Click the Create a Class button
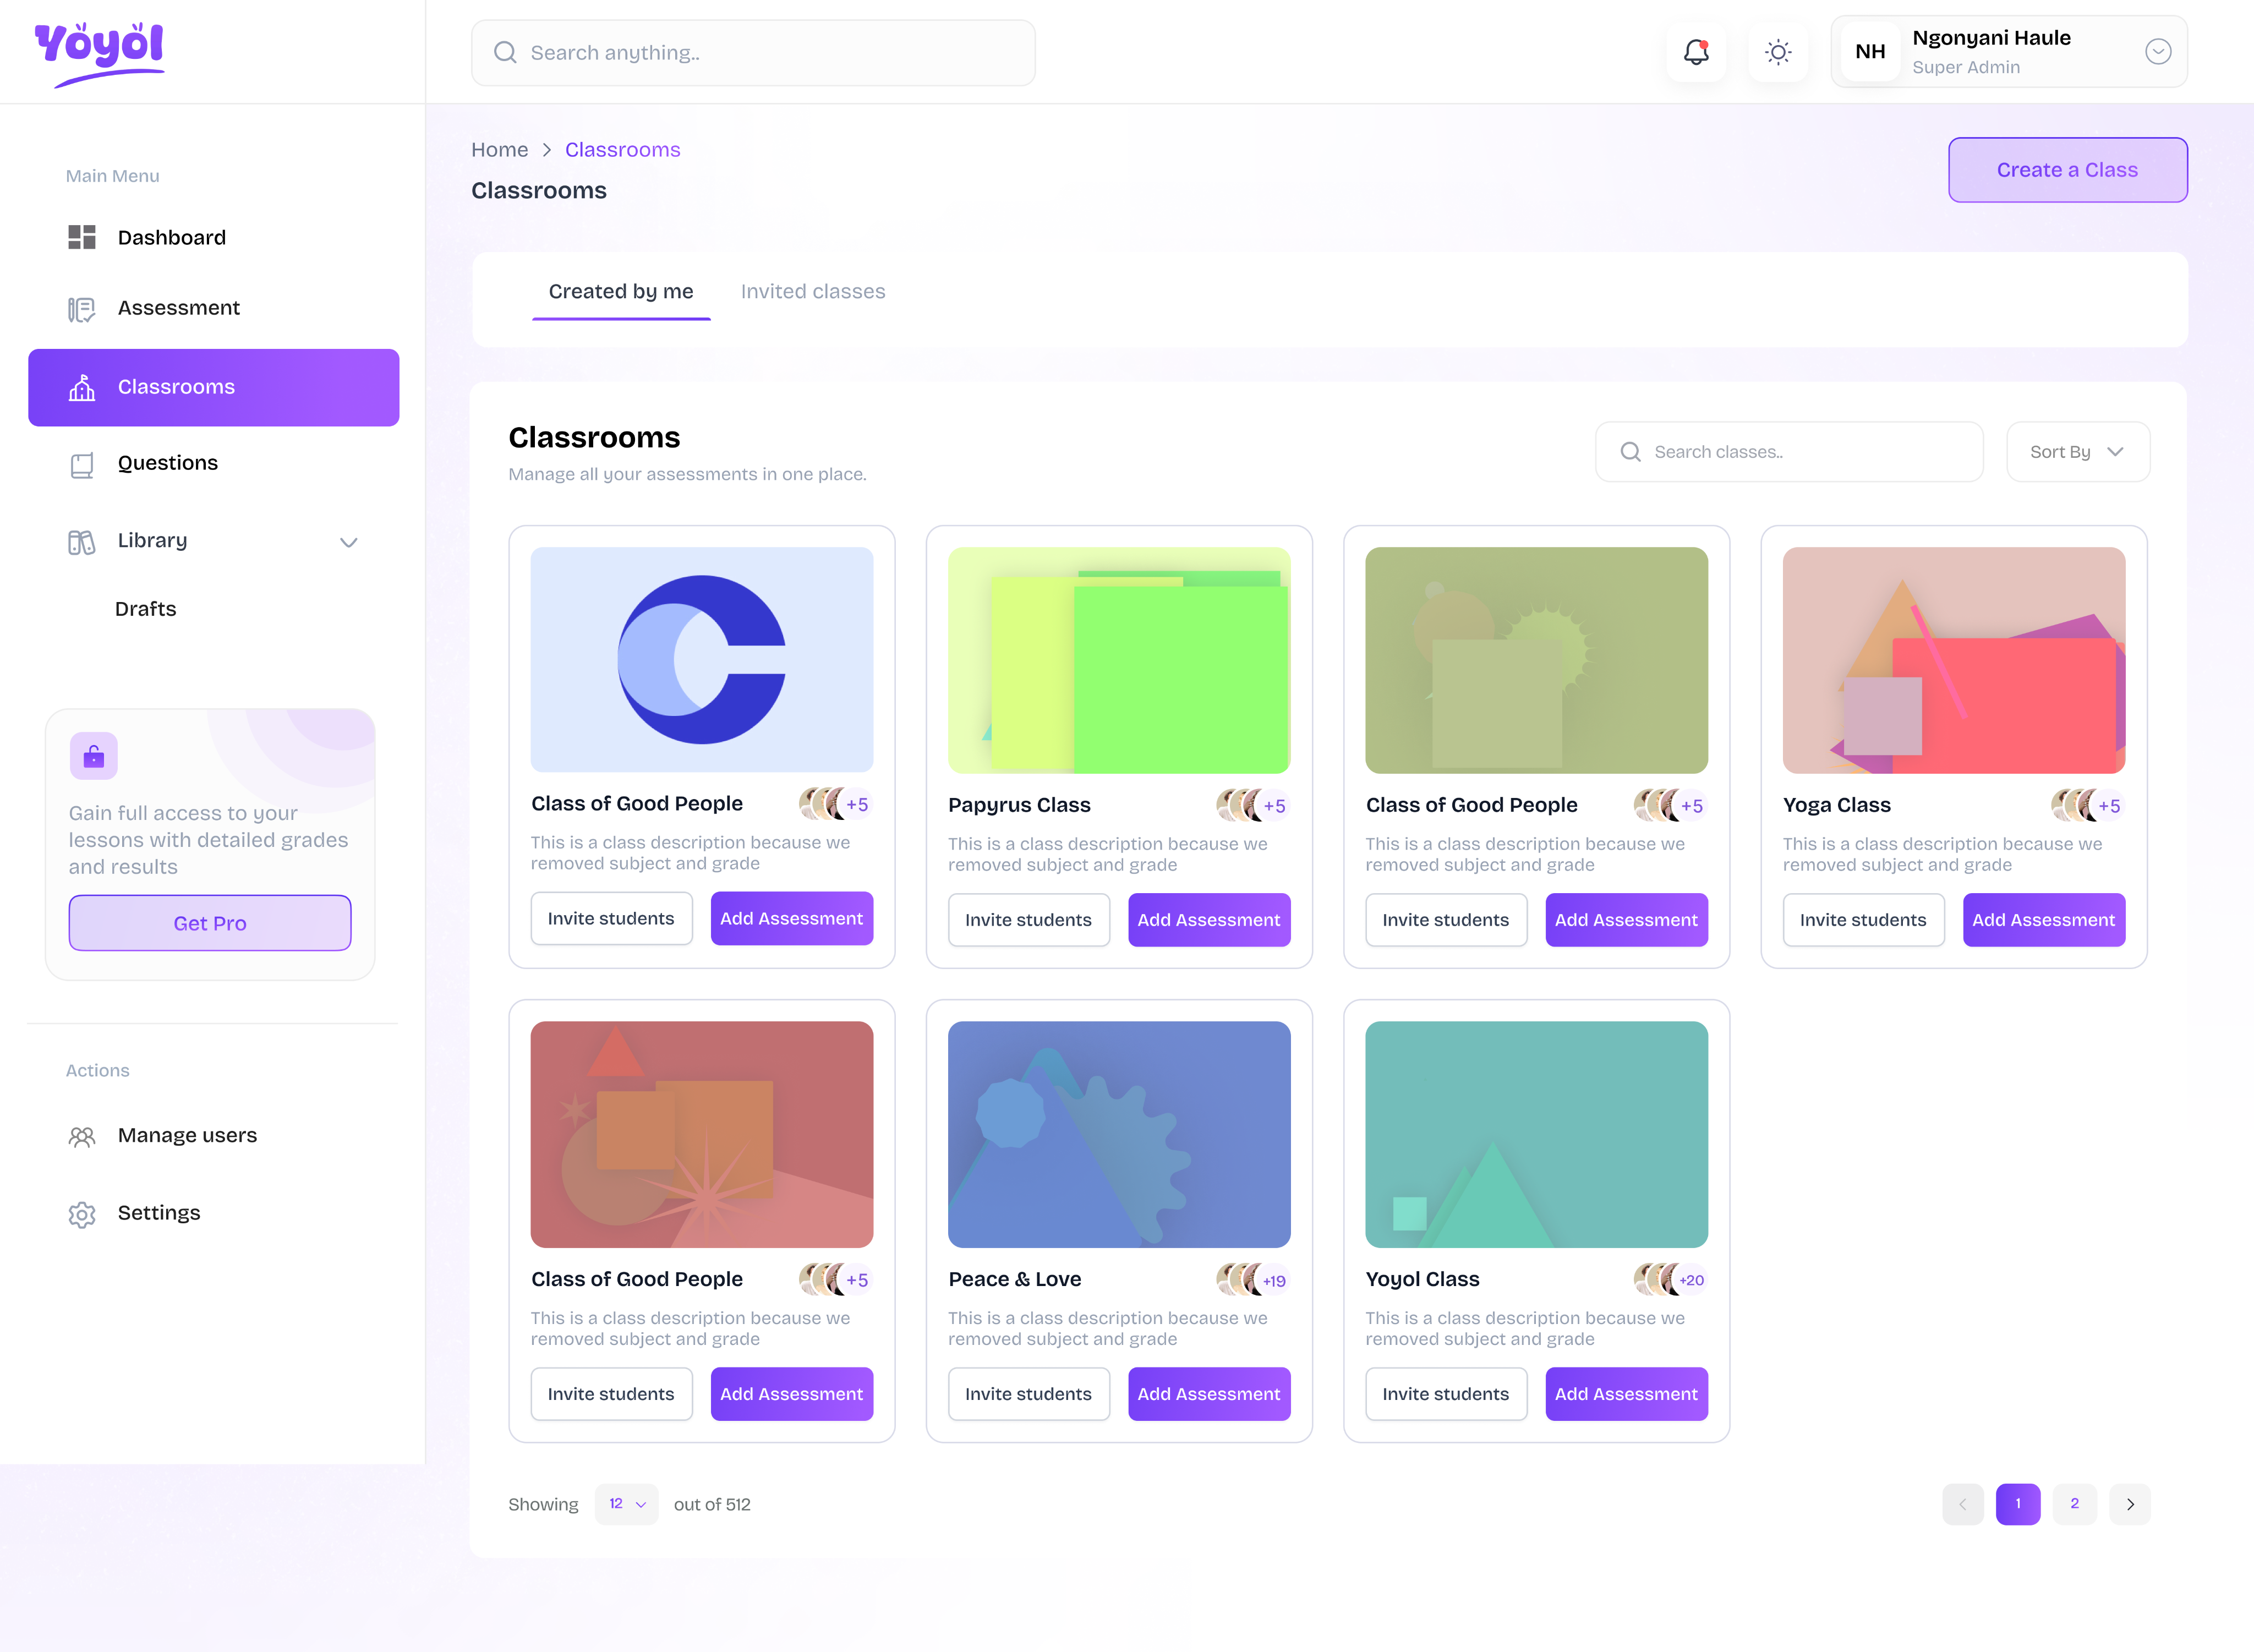 [x=2067, y=170]
